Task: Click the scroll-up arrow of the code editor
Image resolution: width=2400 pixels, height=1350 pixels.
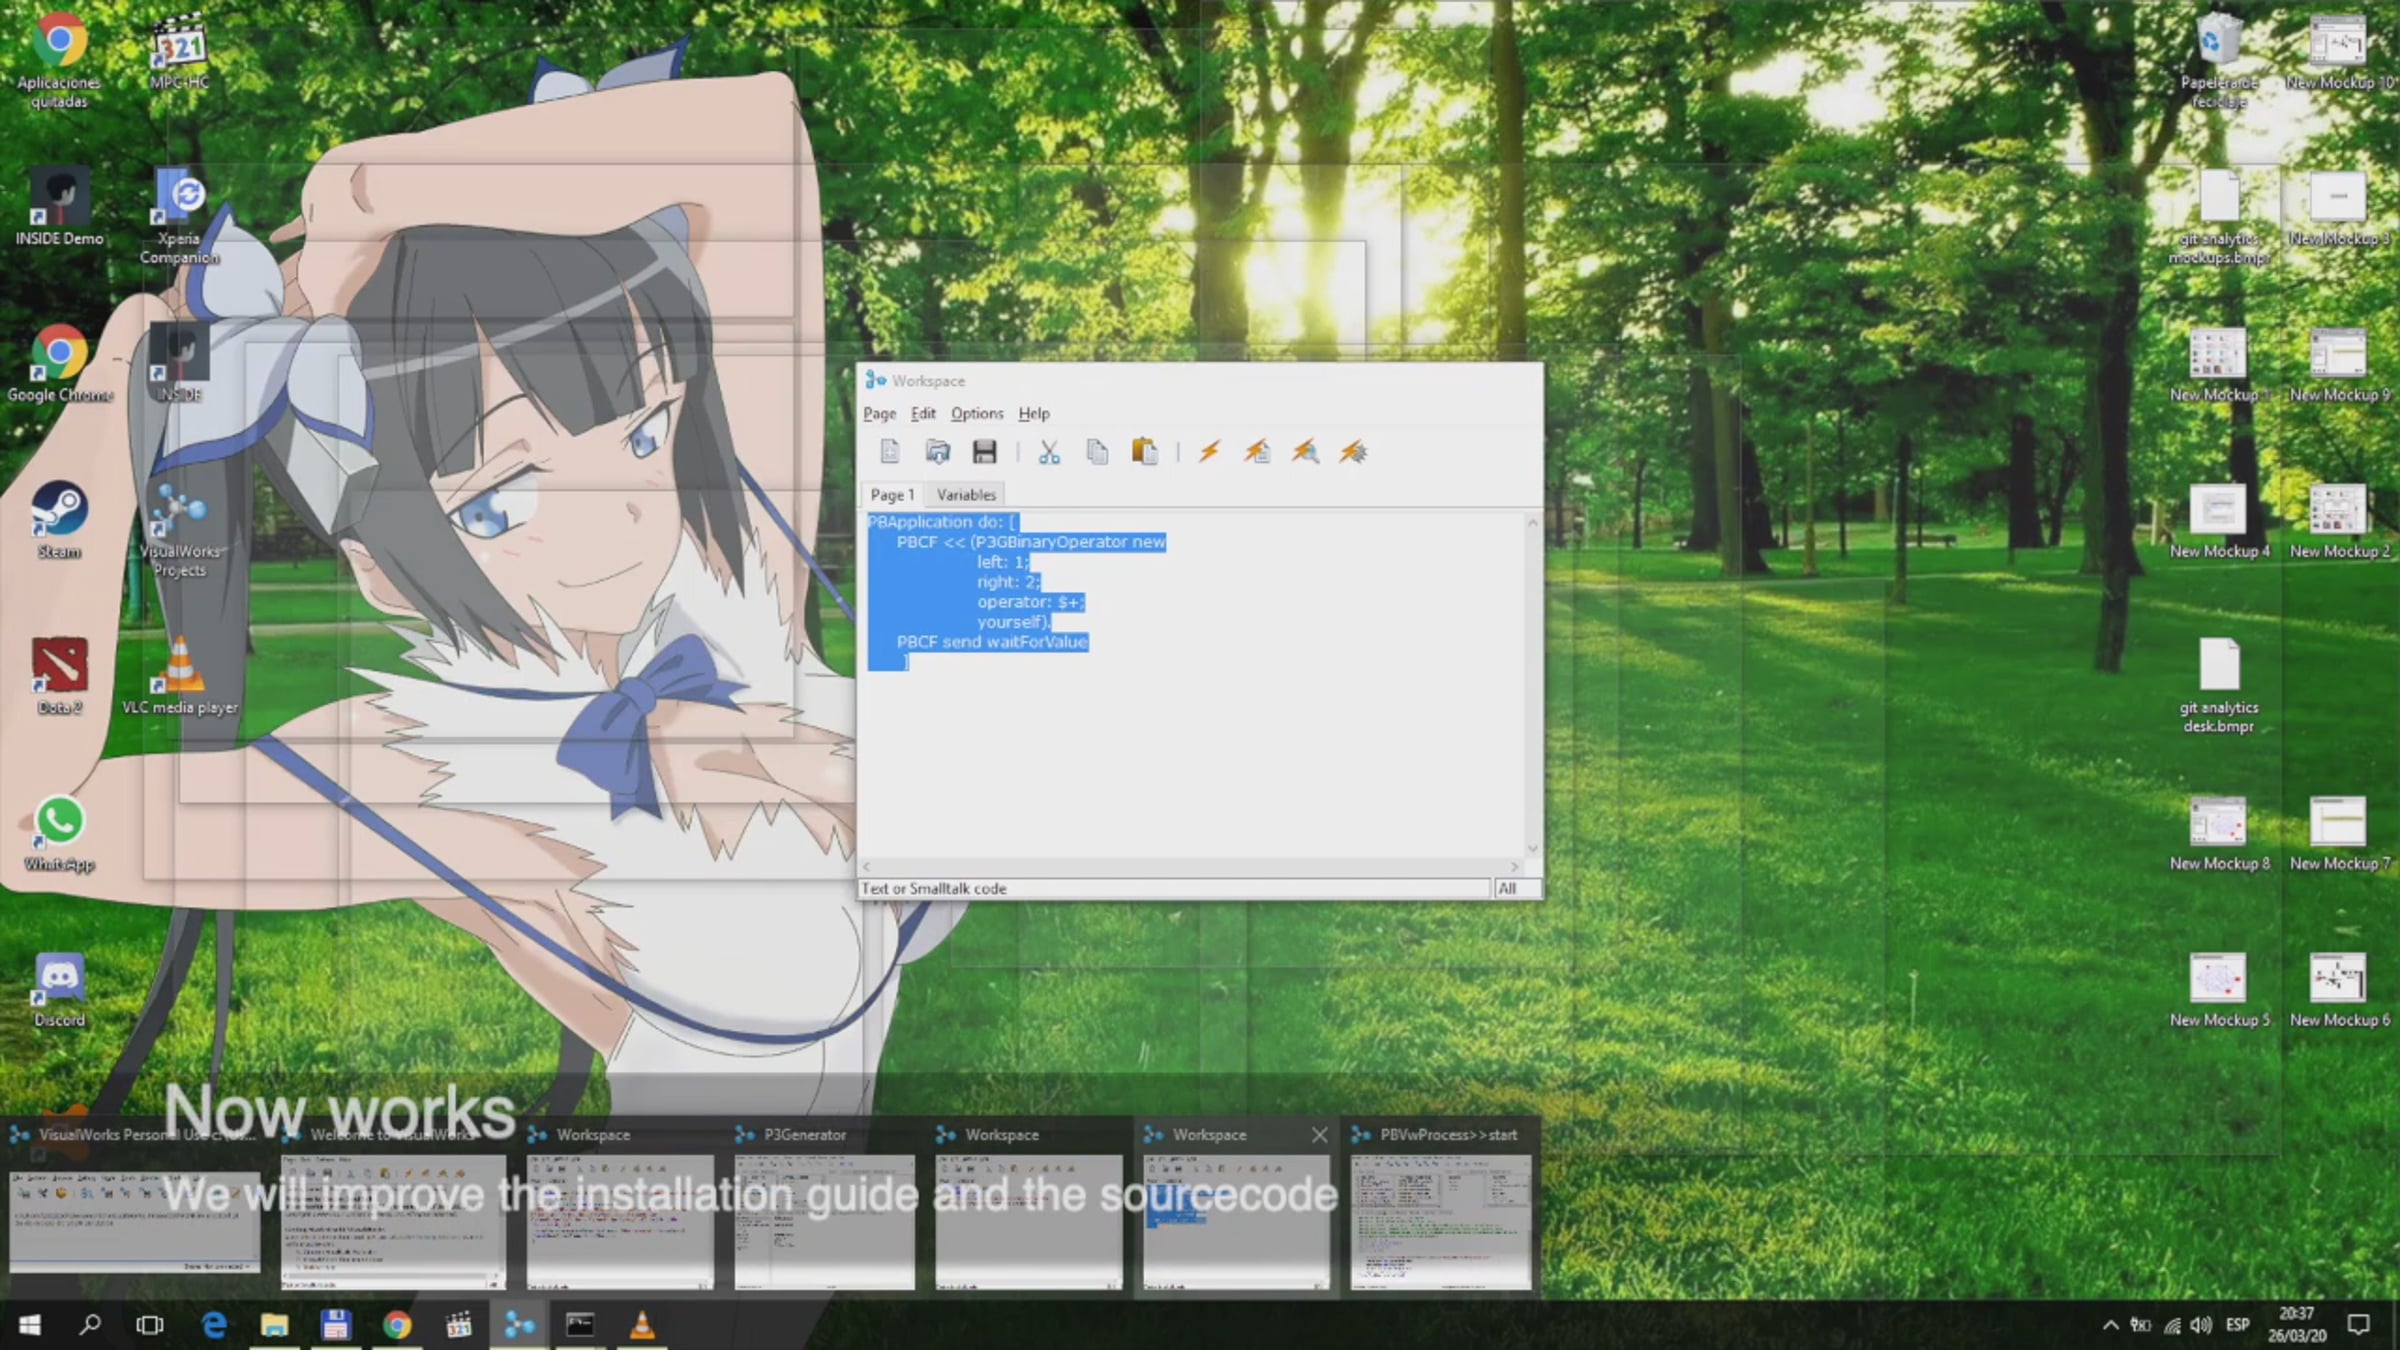Action: [x=1532, y=523]
